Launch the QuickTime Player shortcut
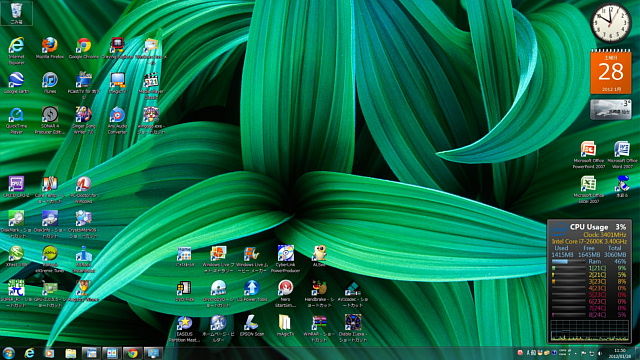Screen dimensions: 640x360 click(16, 120)
